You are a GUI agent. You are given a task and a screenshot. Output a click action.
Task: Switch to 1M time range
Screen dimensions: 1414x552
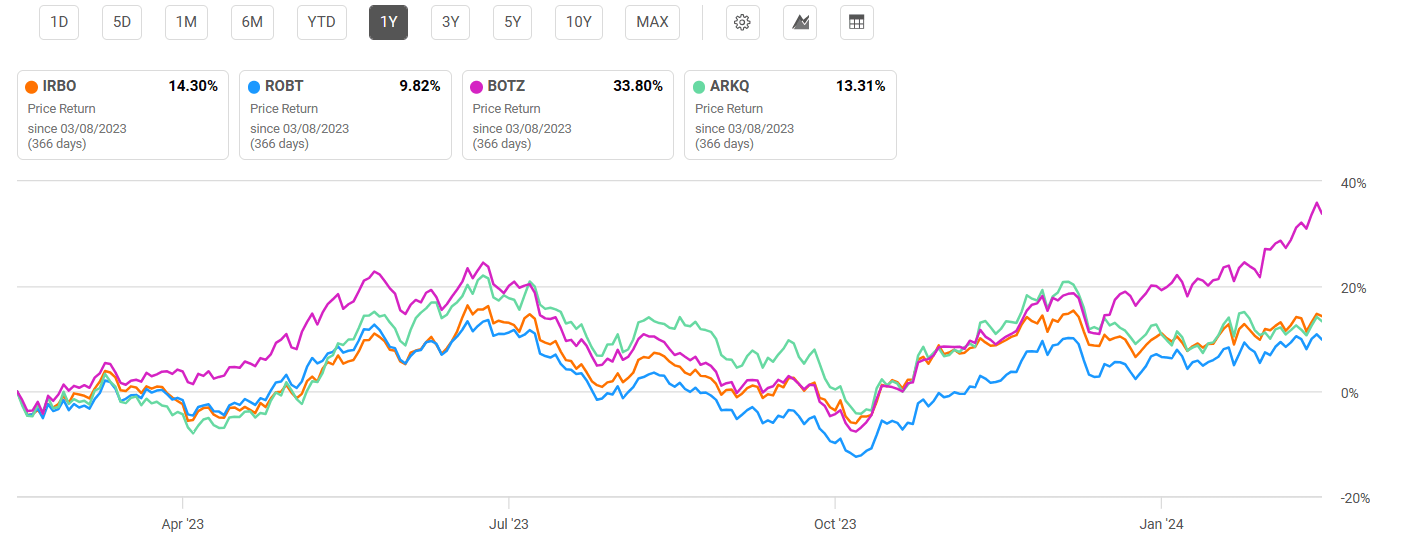point(186,23)
